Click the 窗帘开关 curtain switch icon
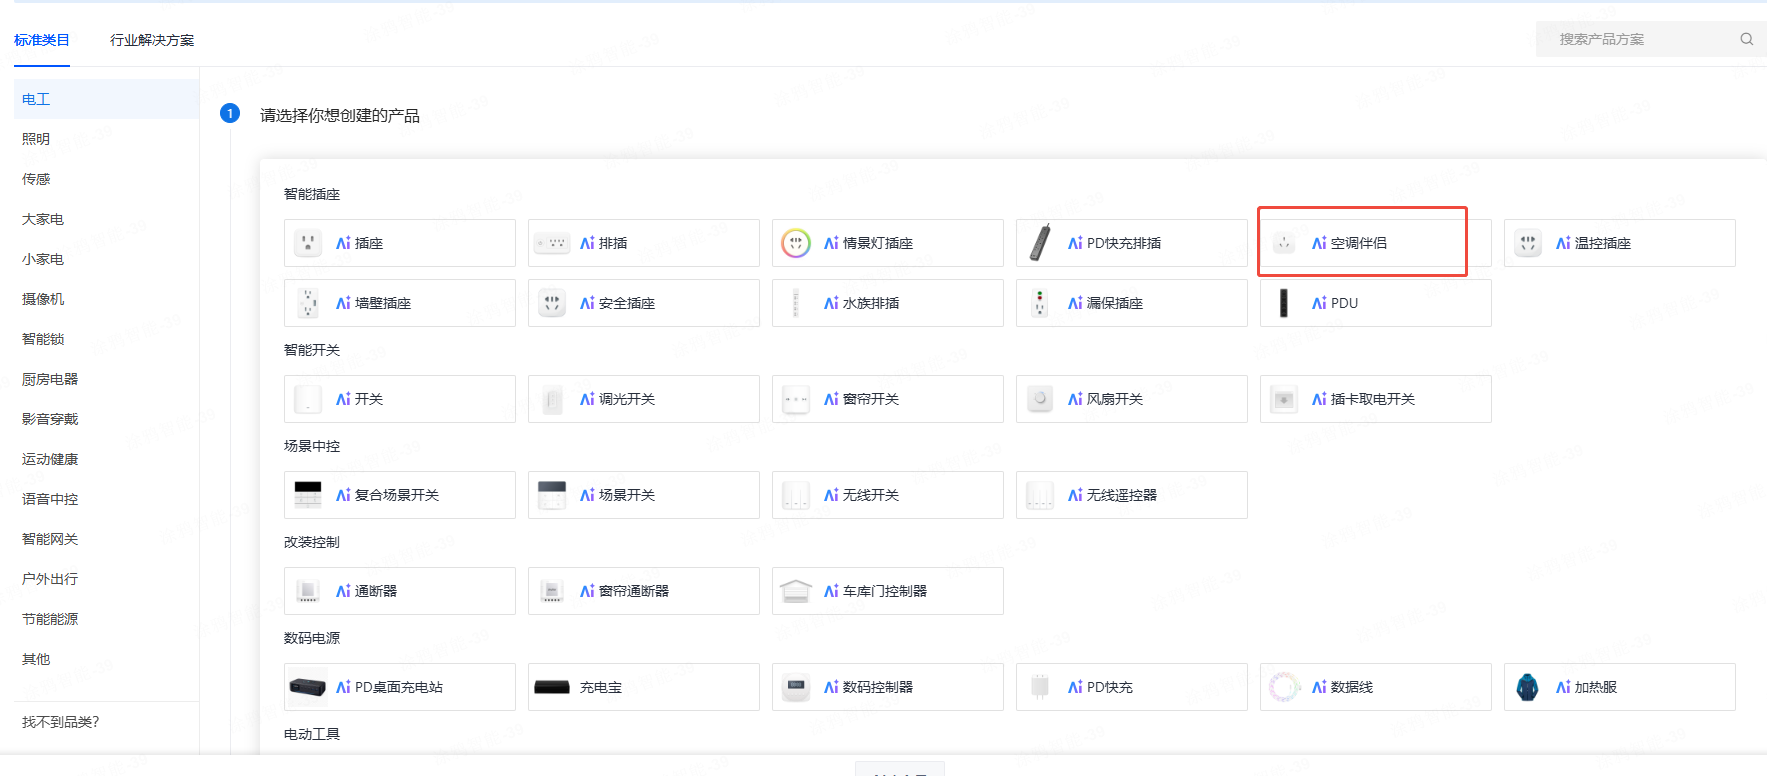 pyautogui.click(x=796, y=399)
